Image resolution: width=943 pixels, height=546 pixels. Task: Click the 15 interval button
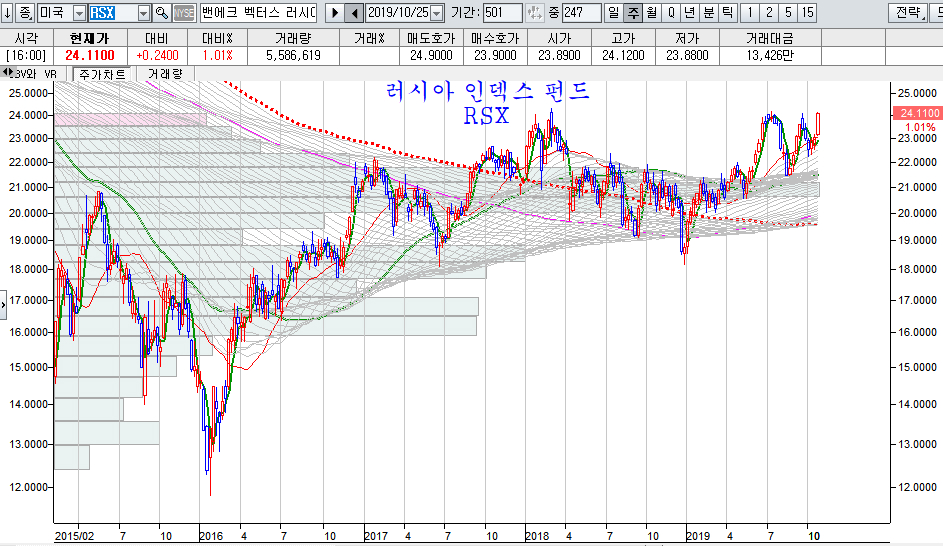tap(807, 13)
